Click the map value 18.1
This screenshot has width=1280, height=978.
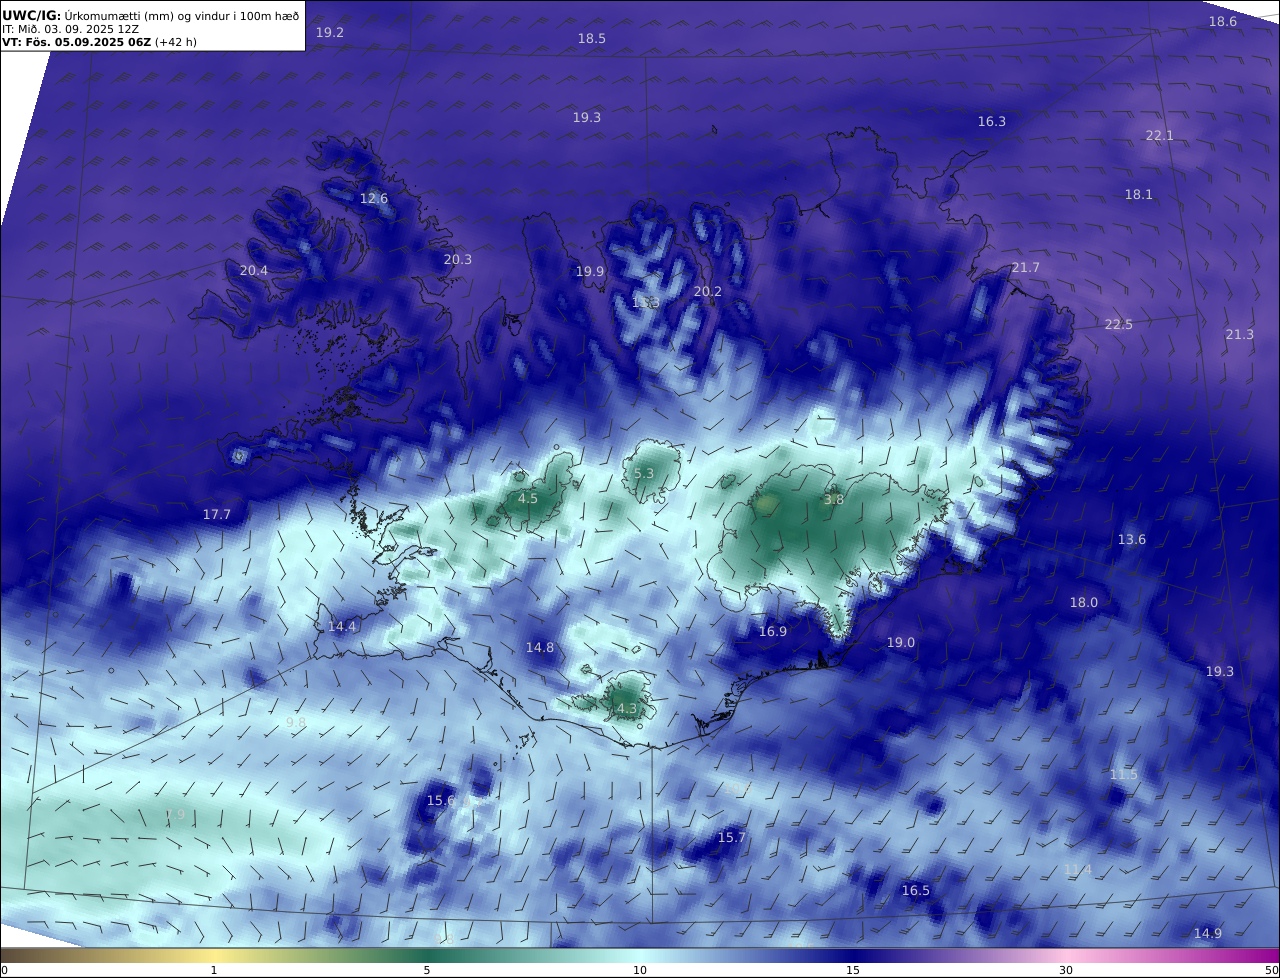1139,195
